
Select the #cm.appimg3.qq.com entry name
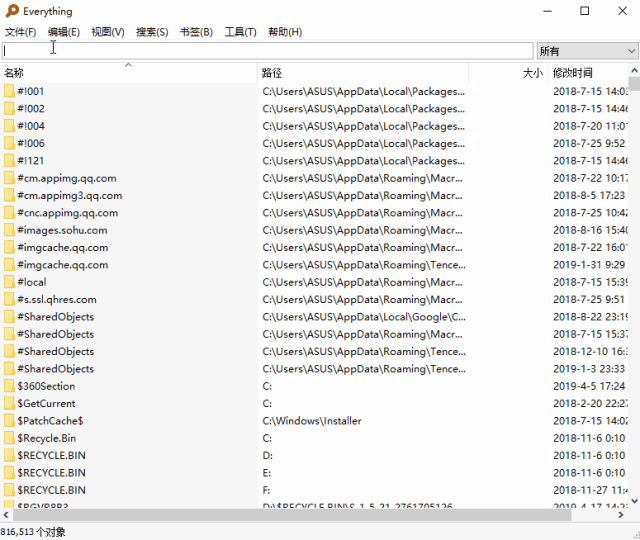[70, 196]
